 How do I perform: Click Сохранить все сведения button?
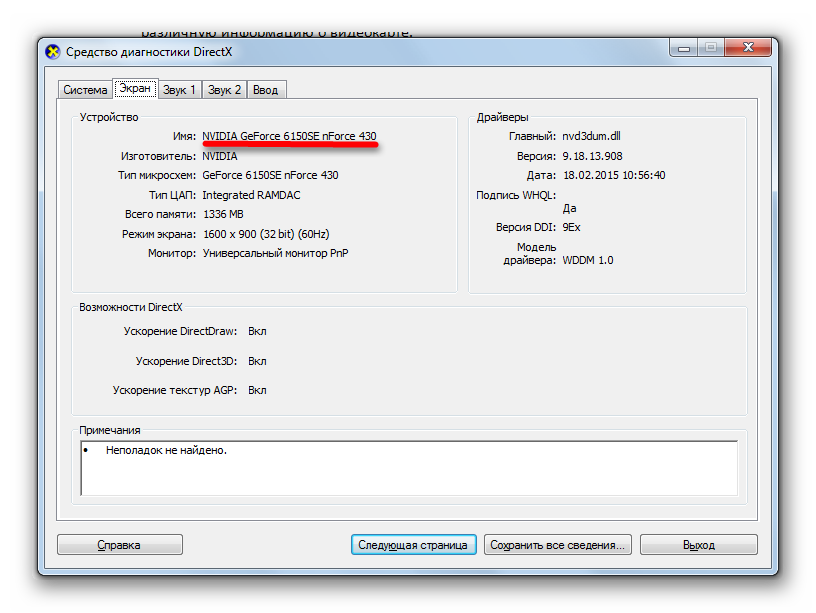(557, 545)
